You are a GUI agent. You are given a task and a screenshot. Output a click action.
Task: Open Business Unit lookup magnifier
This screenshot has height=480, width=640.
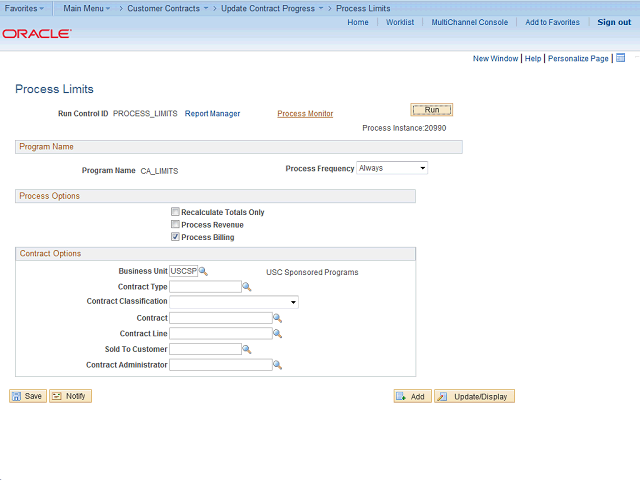(203, 271)
